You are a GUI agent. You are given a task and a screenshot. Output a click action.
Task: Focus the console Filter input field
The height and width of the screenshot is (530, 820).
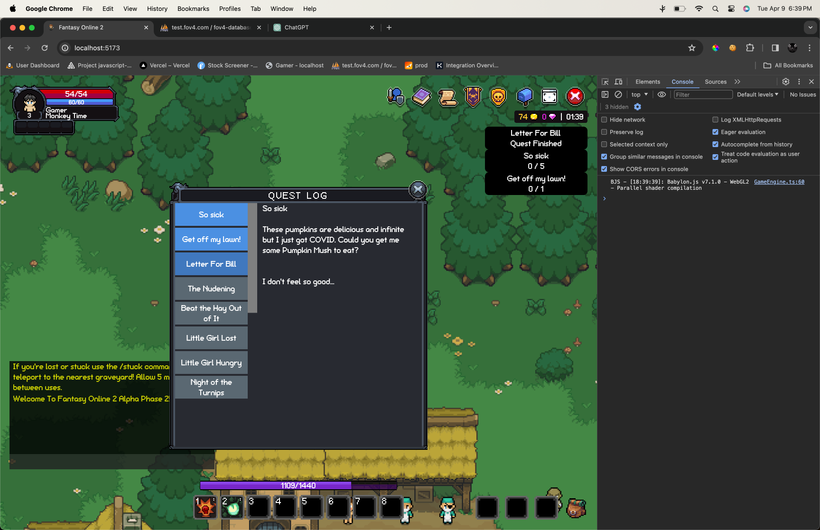coord(703,95)
